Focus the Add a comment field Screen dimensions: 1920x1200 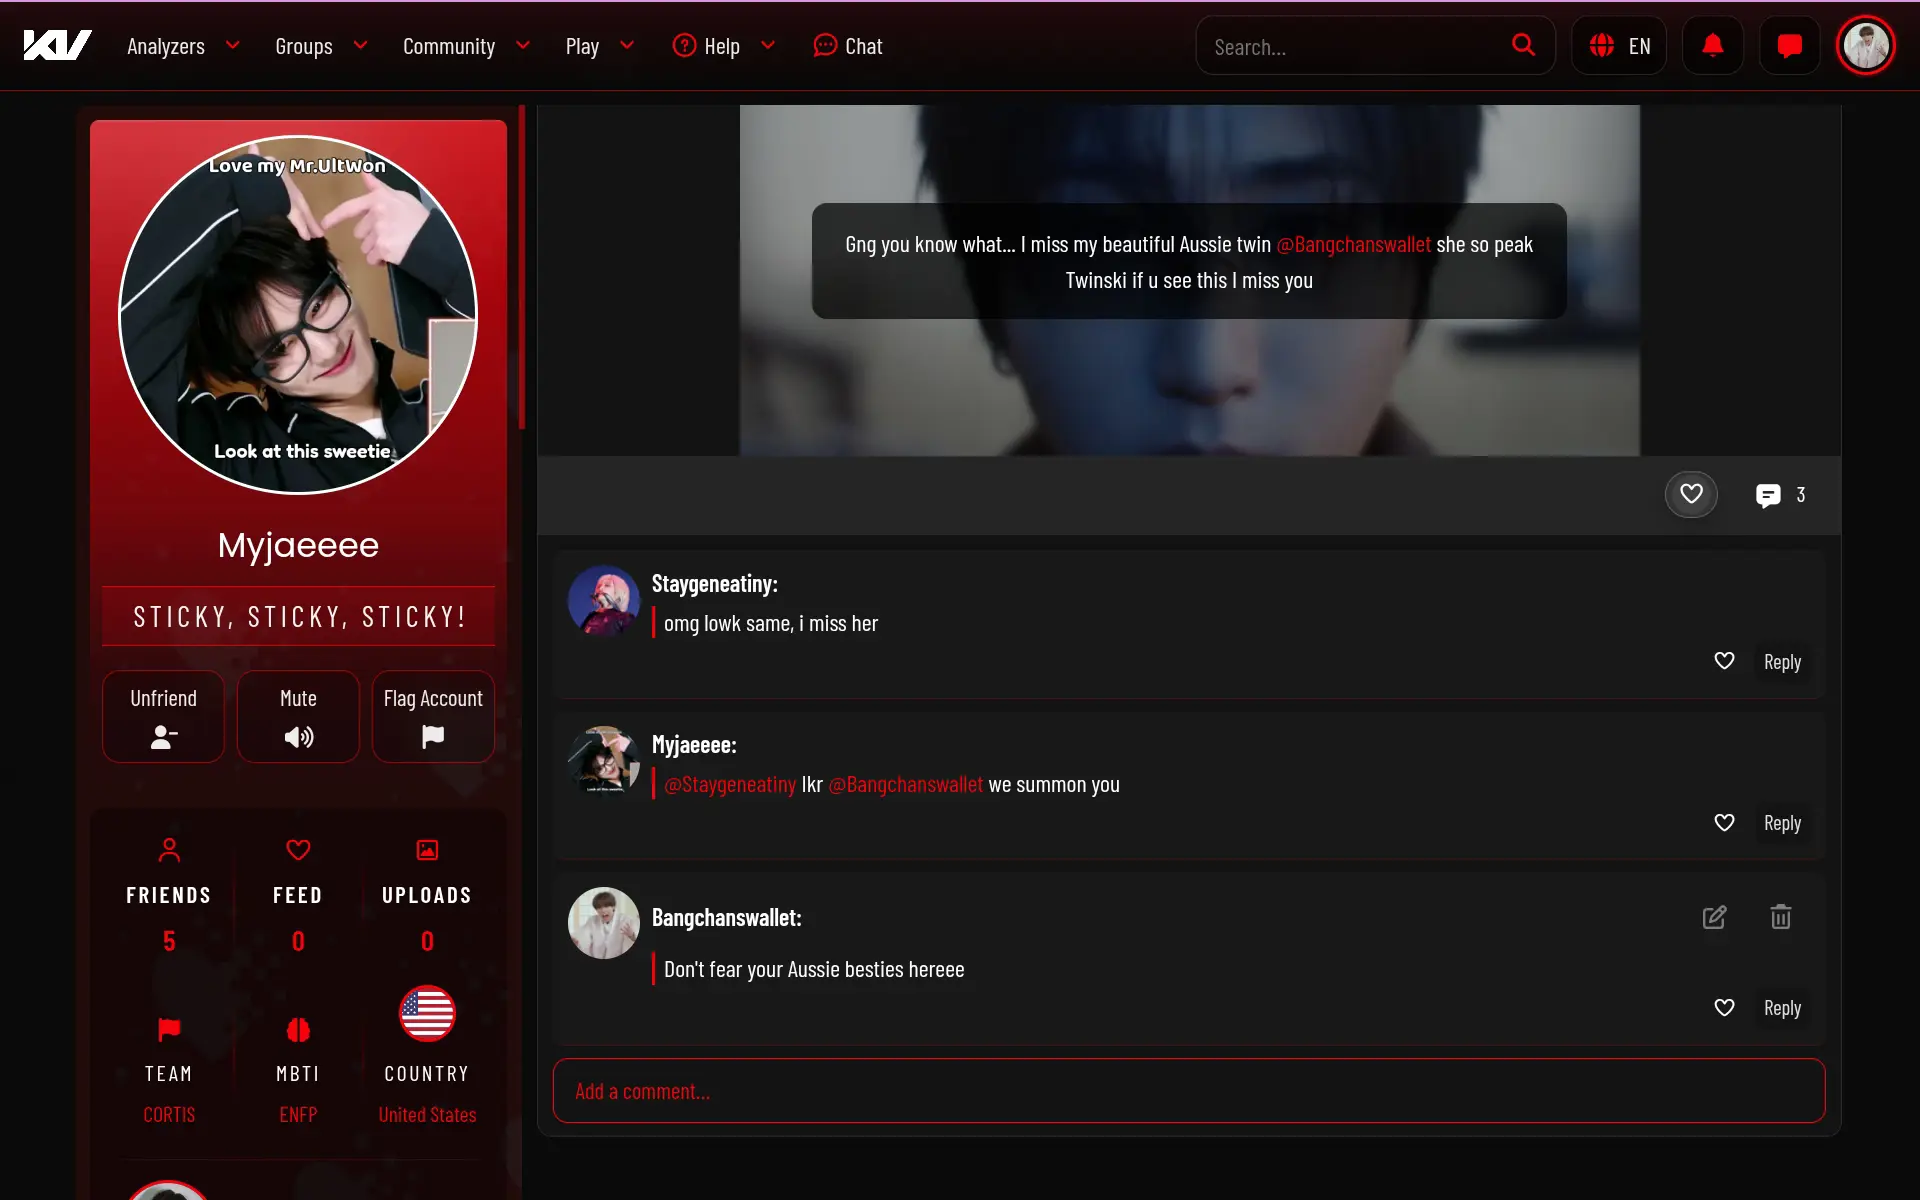pos(1189,1091)
